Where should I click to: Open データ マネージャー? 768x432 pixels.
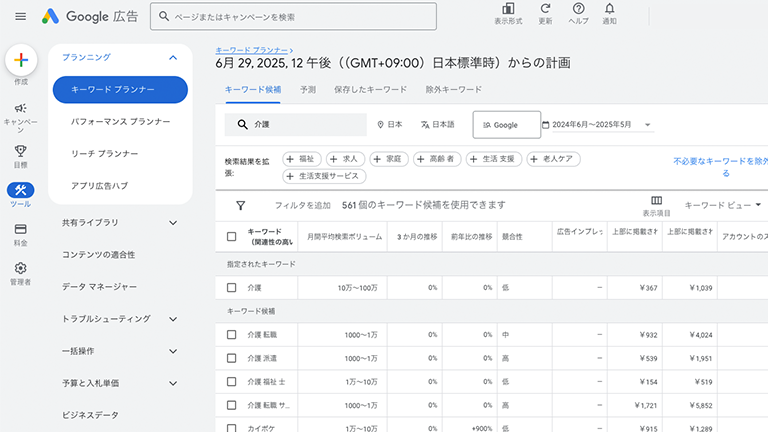(x=99, y=287)
